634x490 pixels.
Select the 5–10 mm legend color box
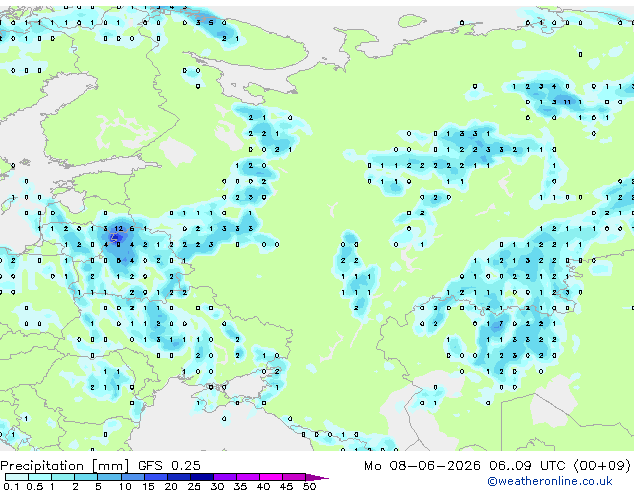click(109, 477)
